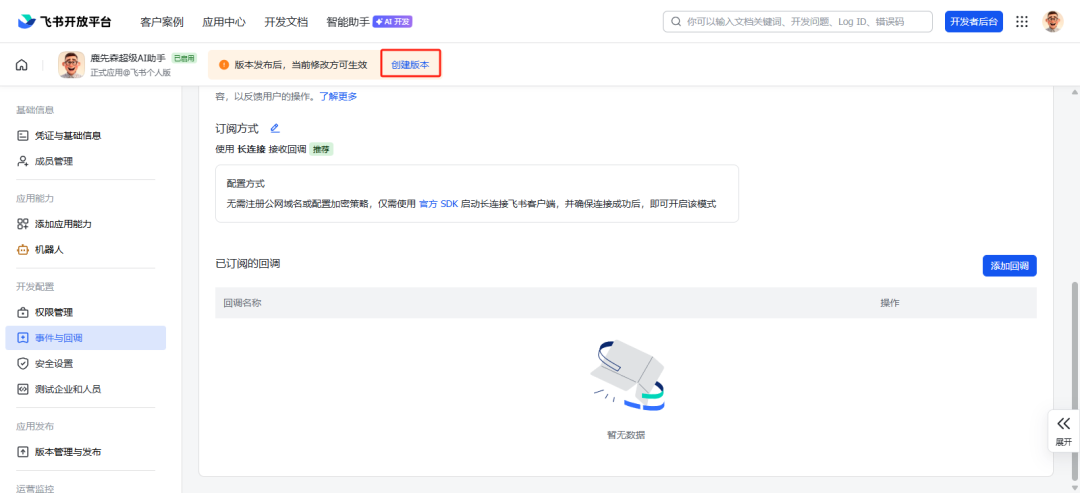Click the Feishu Open Platform logo
This screenshot has width=1080, height=493.
(64, 21)
